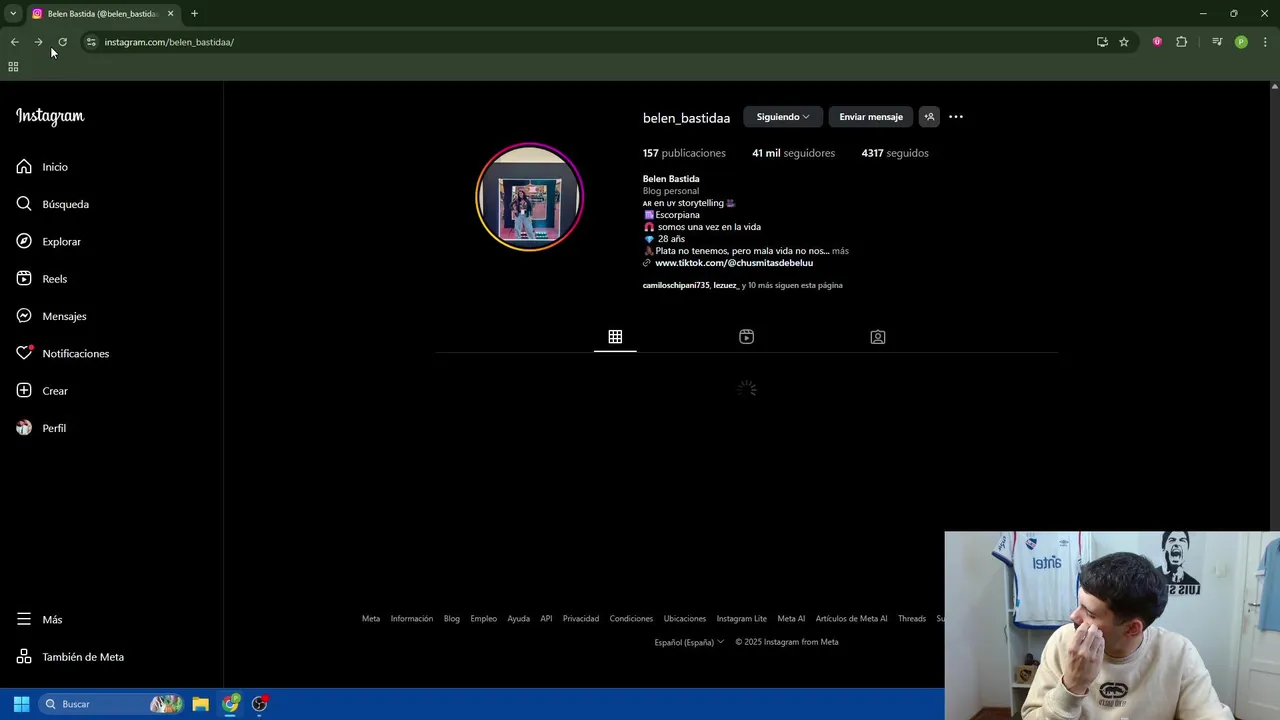Click Privacidad footer link
The height and width of the screenshot is (720, 1280).
(581, 619)
